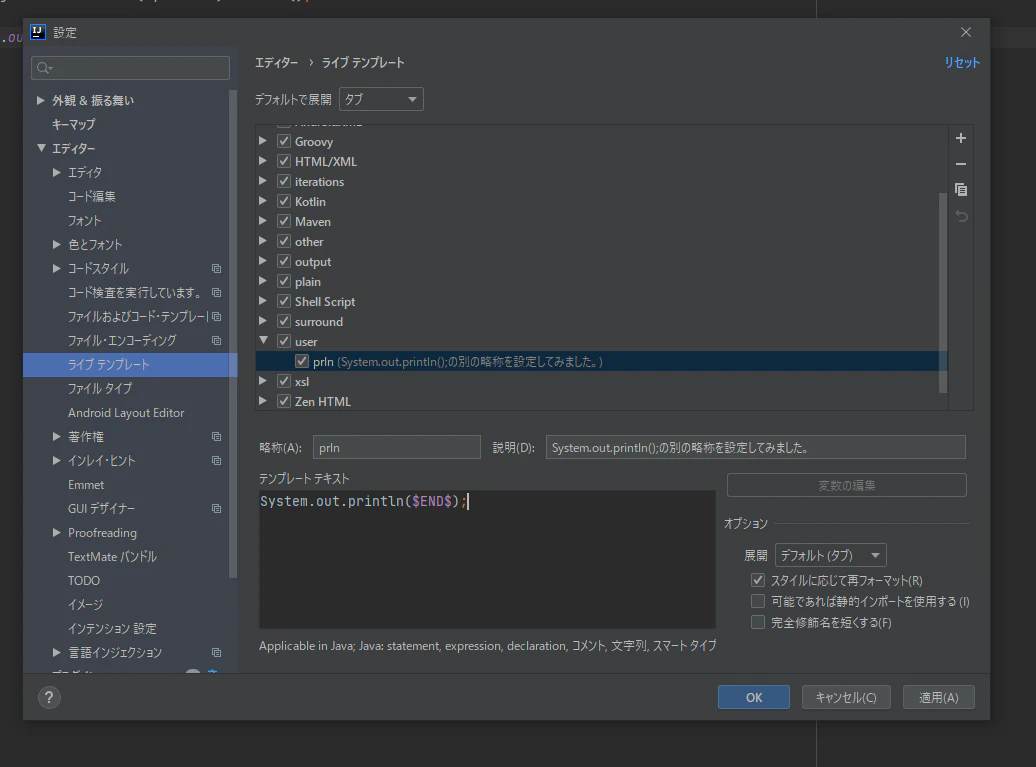Remove selected template with minus icon
Image resolution: width=1036 pixels, height=767 pixels.
[x=961, y=164]
